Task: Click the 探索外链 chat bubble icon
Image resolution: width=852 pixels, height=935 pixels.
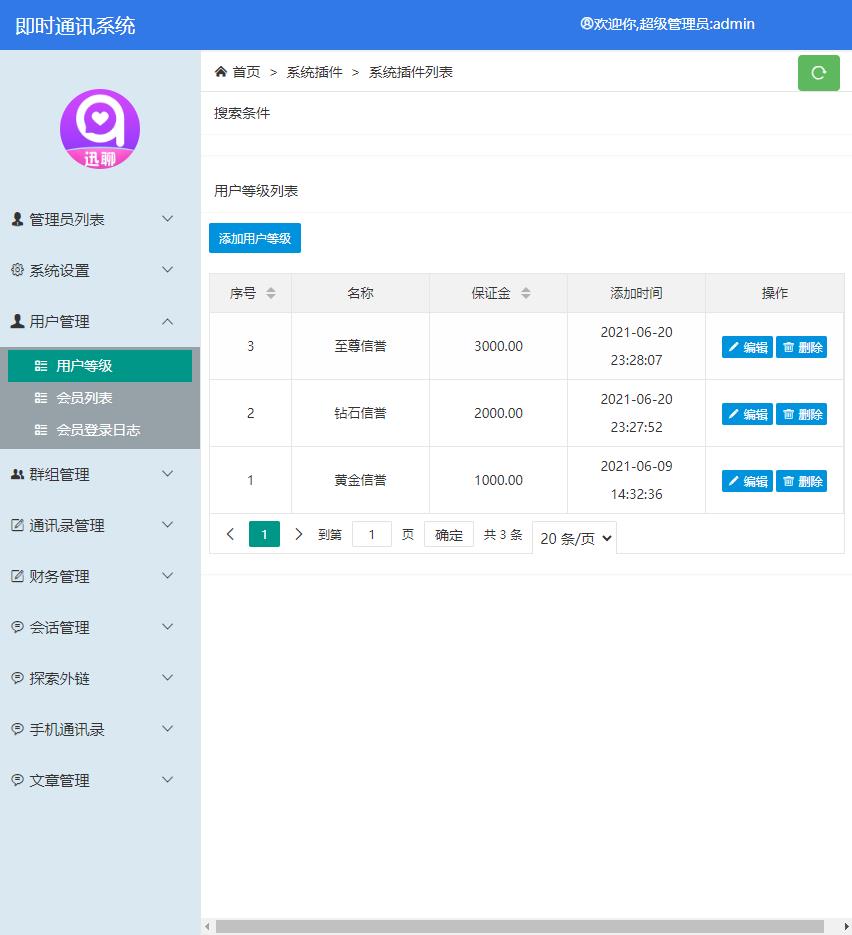Action: 17,678
